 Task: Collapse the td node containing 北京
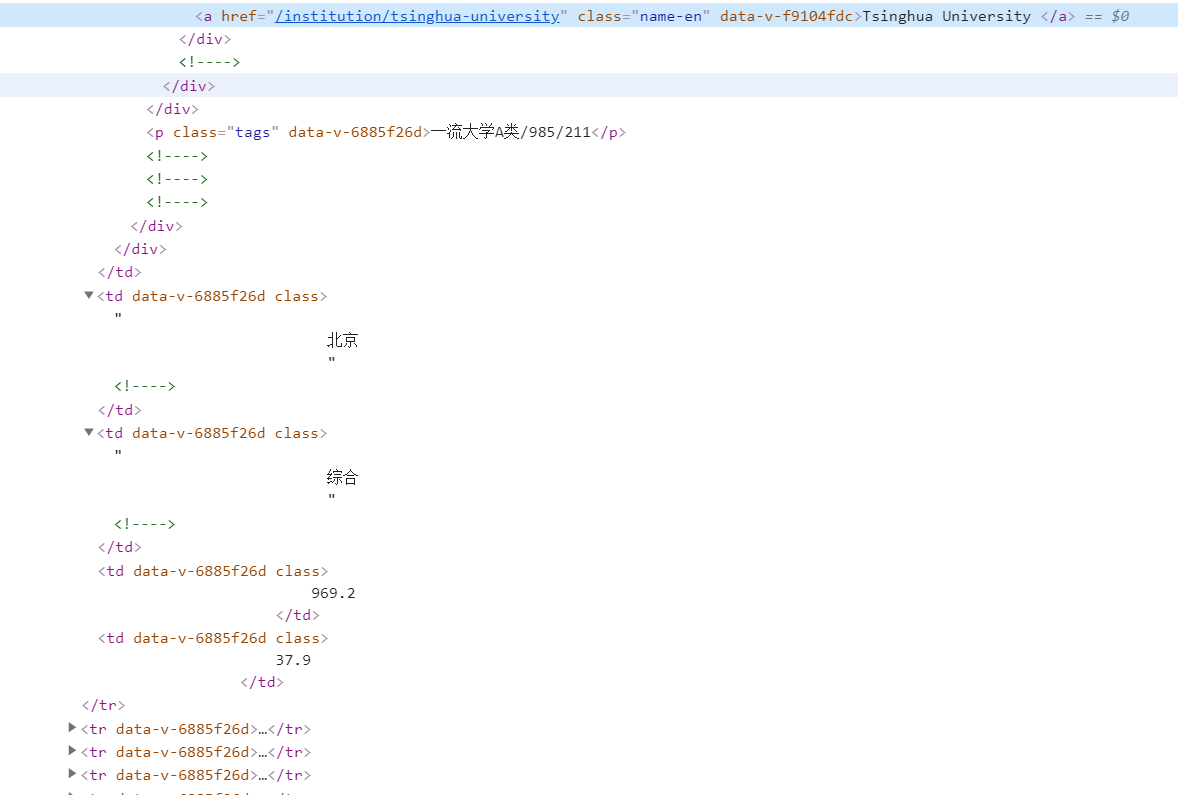click(89, 295)
